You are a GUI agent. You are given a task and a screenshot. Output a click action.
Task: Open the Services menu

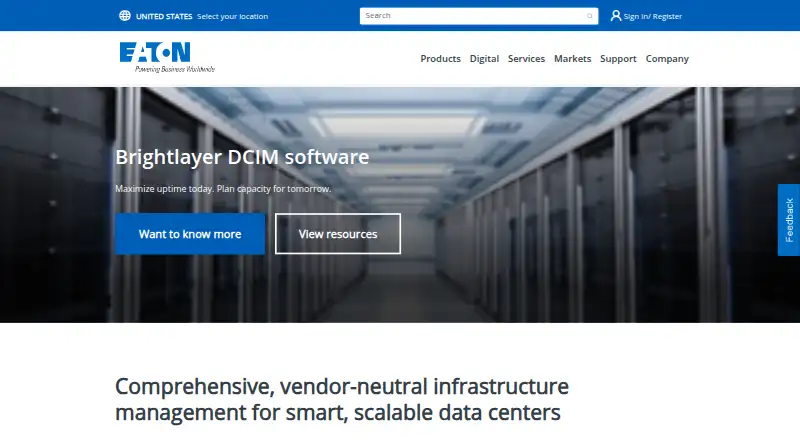point(526,59)
